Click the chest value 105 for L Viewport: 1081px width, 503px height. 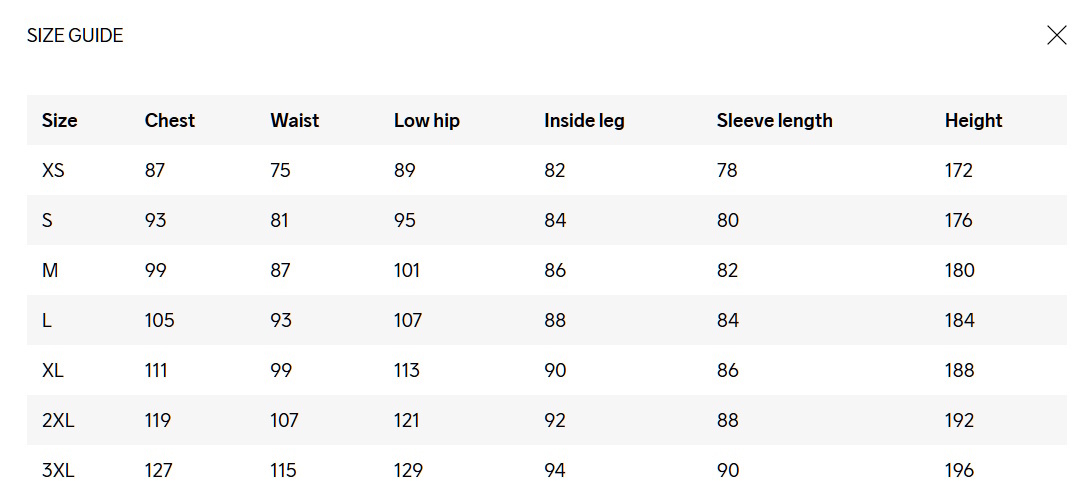point(159,320)
